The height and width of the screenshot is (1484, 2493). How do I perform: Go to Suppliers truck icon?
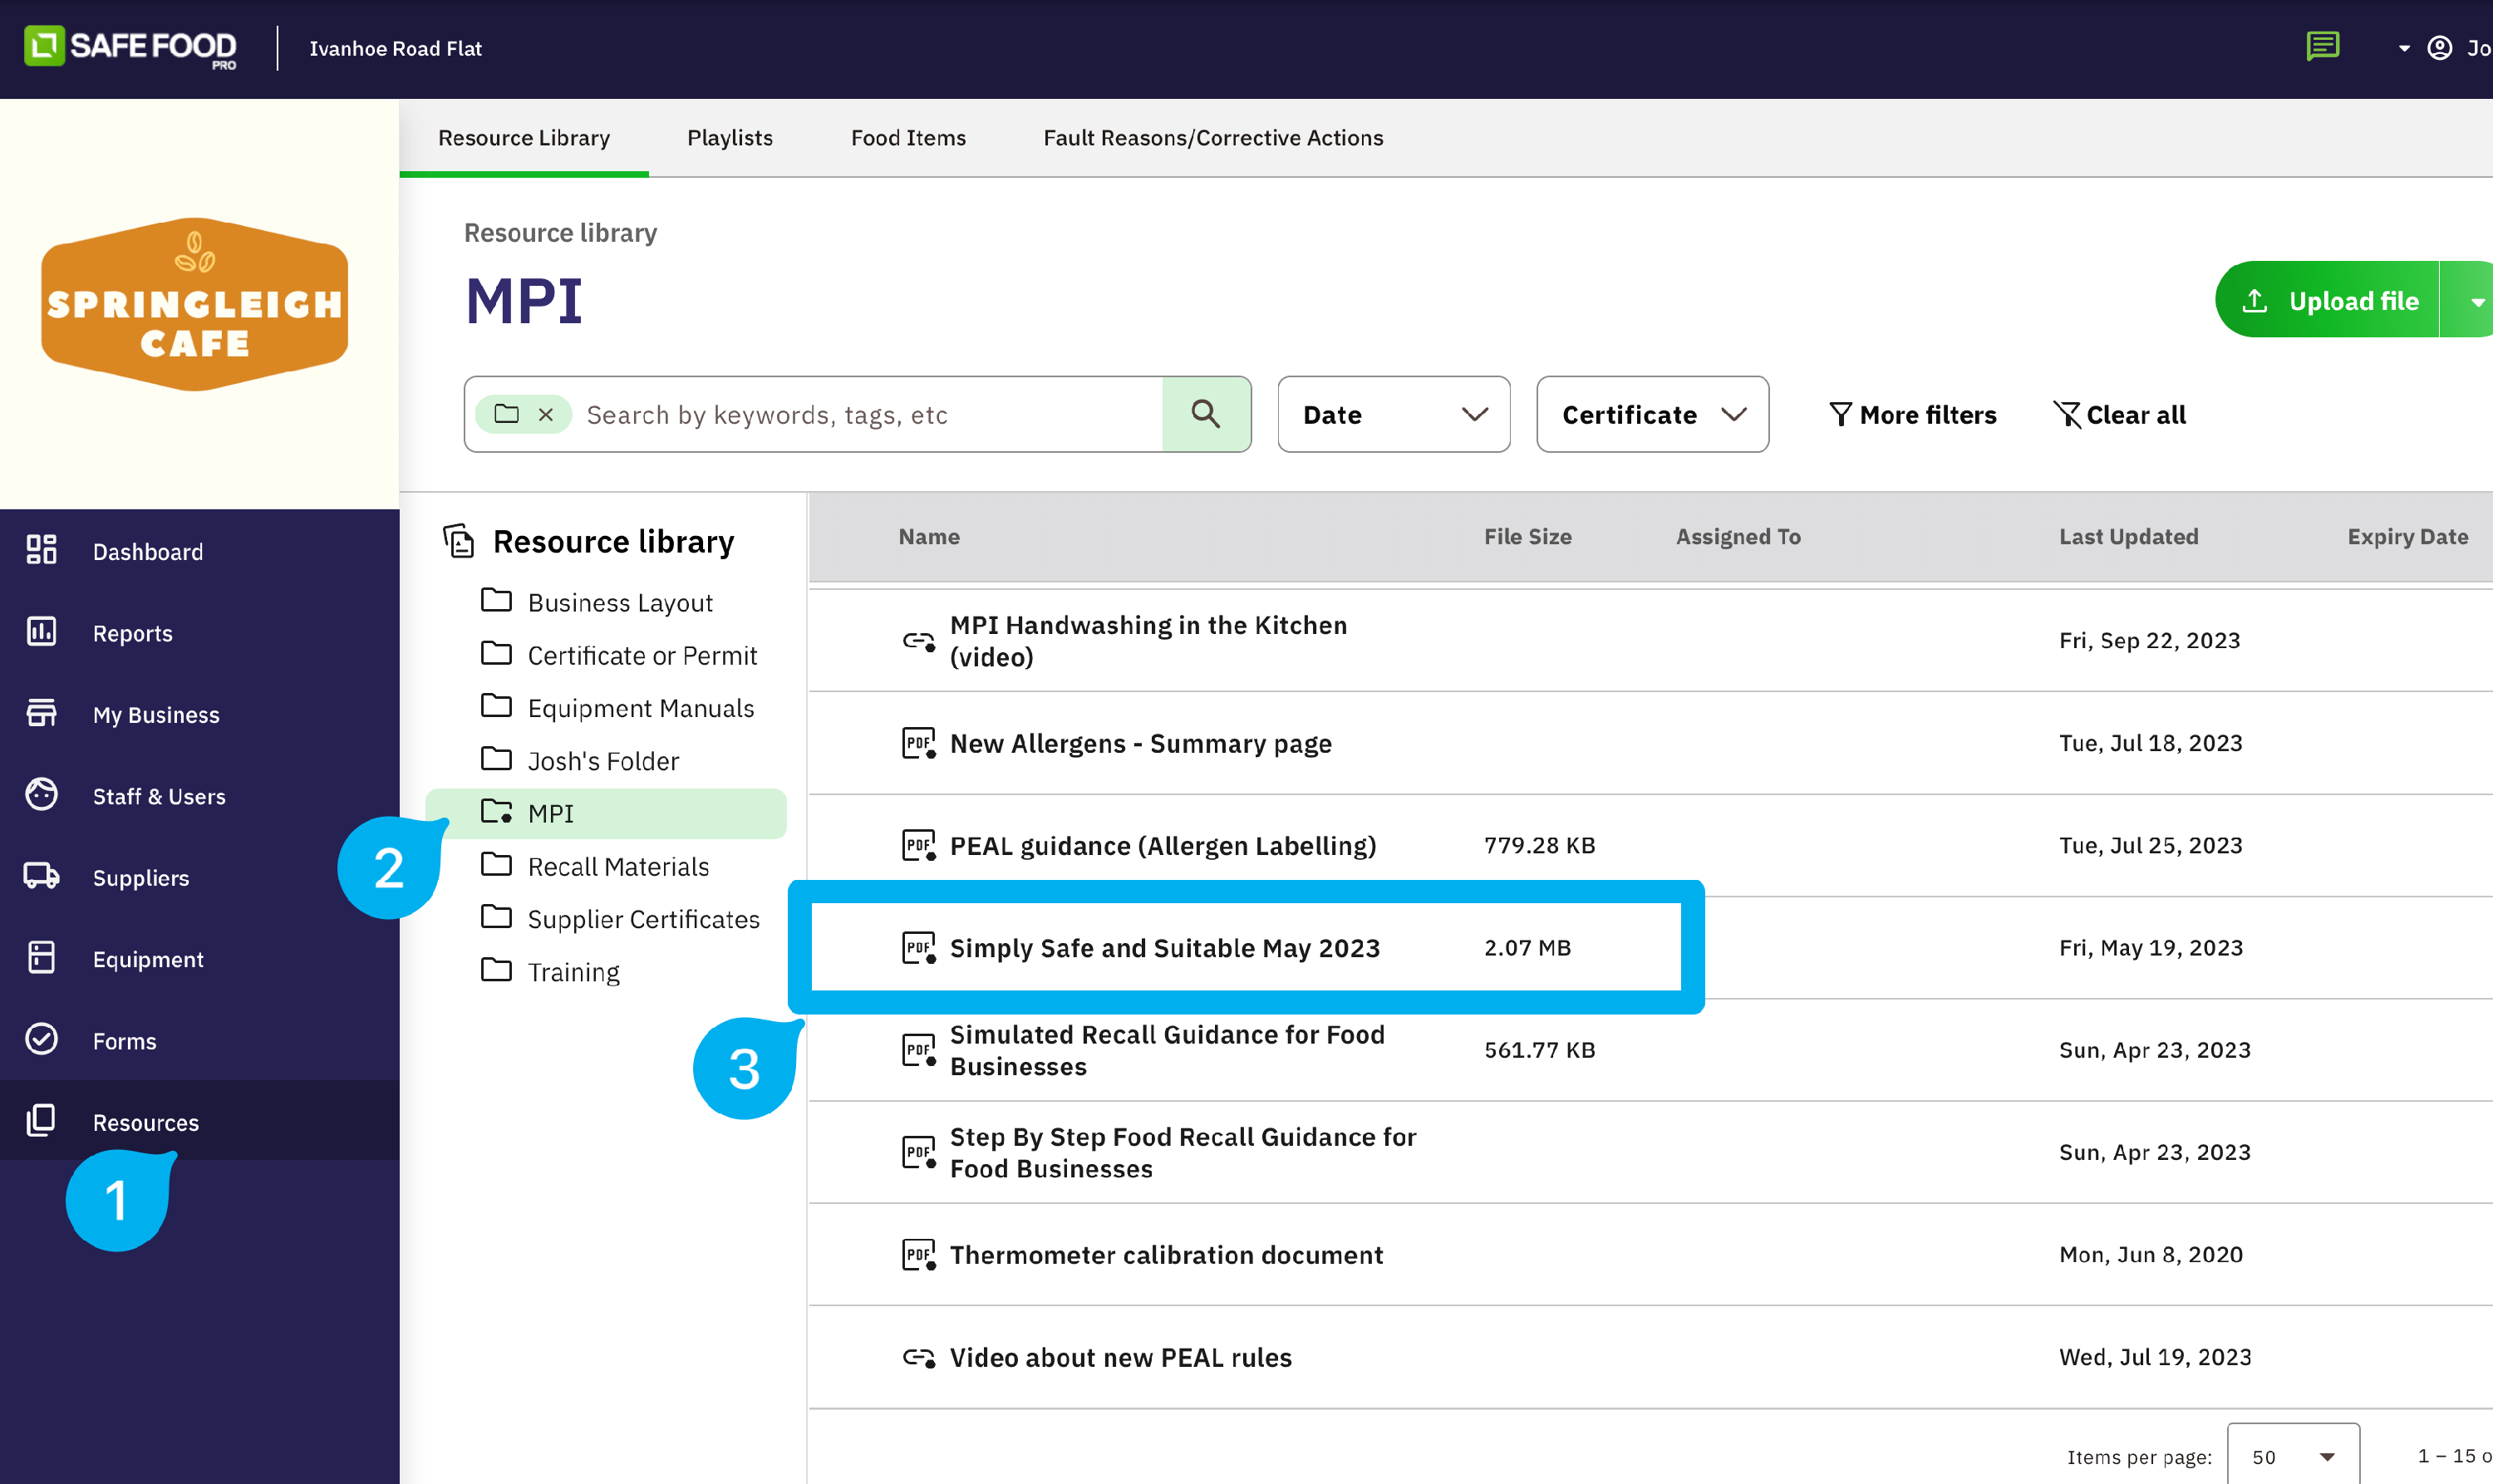(x=41, y=876)
